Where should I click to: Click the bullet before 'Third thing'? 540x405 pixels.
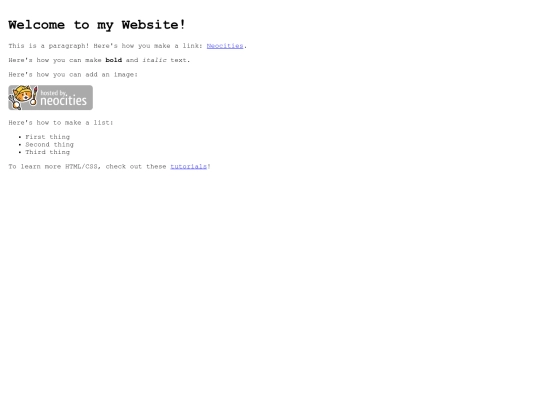[x=20, y=152]
